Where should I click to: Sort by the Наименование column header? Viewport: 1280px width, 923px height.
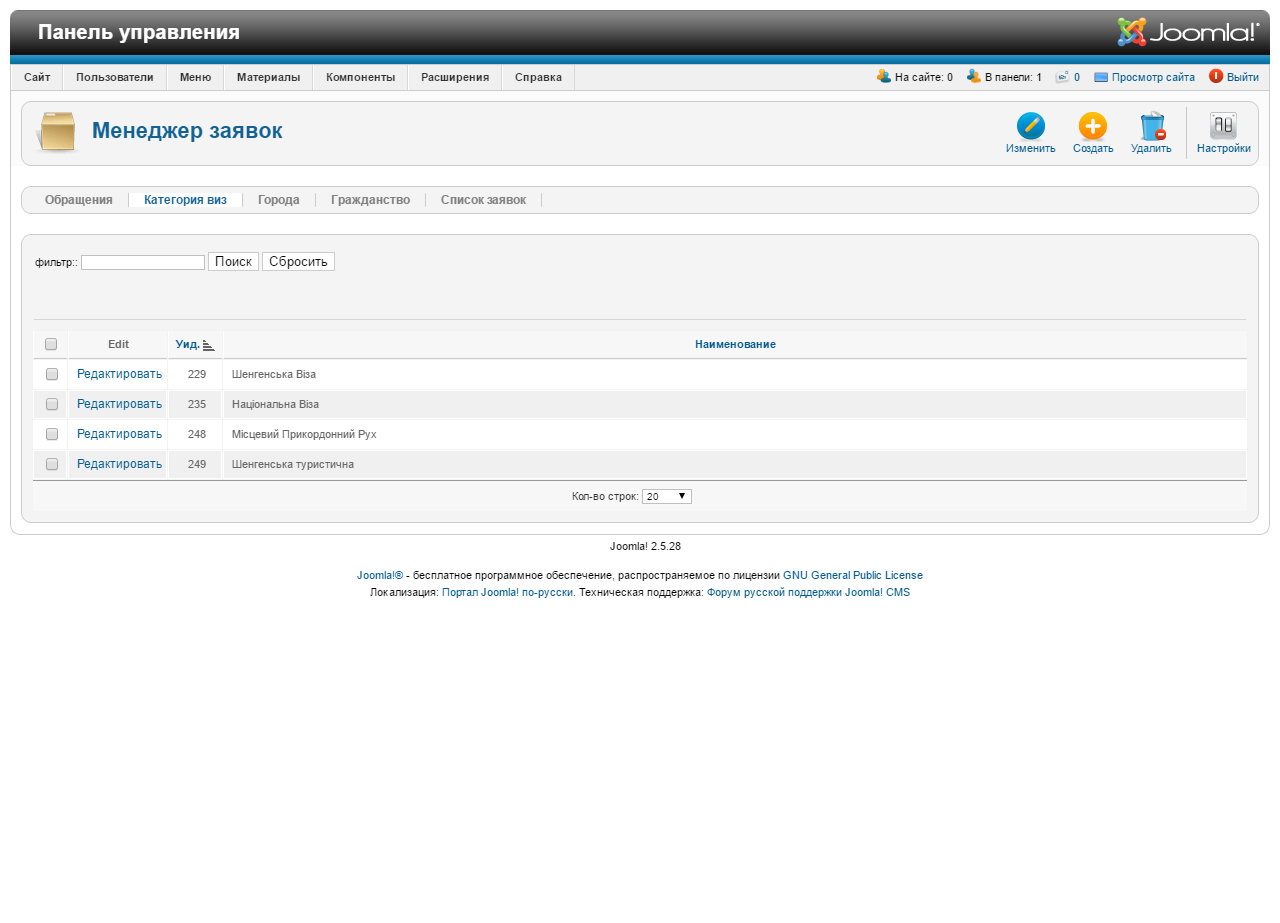[735, 345]
